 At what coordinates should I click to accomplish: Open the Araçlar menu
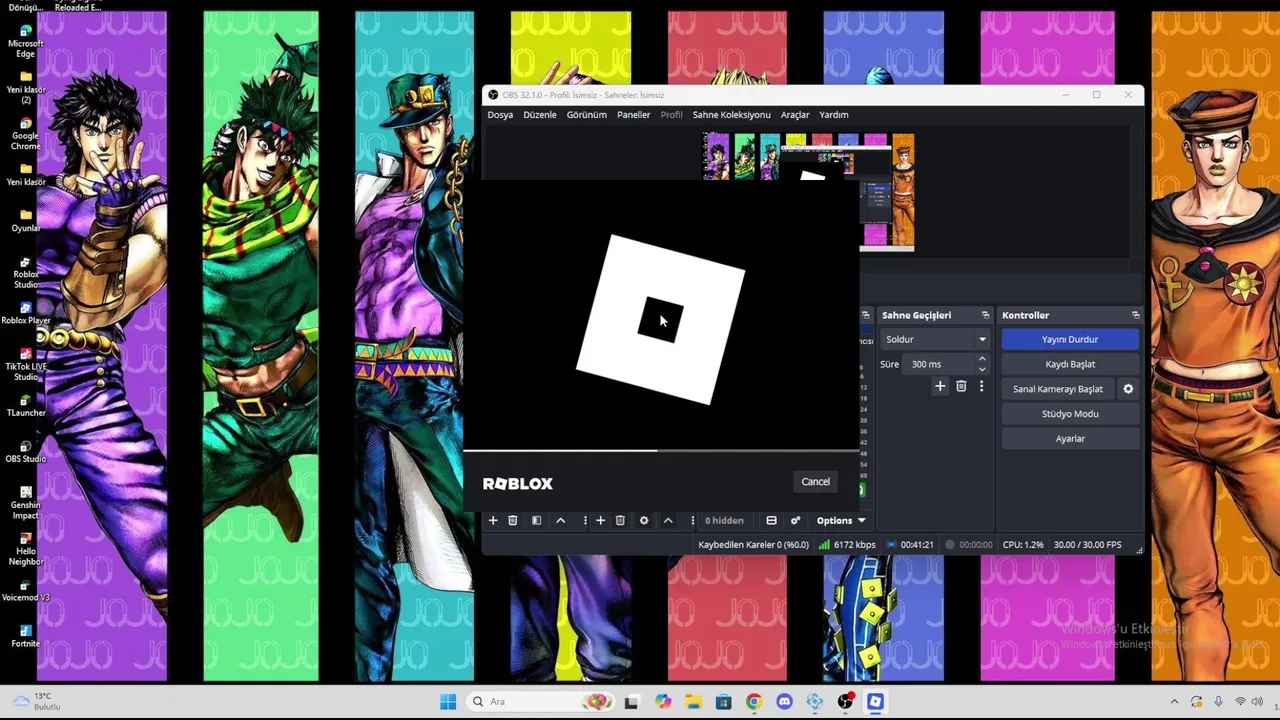point(795,115)
